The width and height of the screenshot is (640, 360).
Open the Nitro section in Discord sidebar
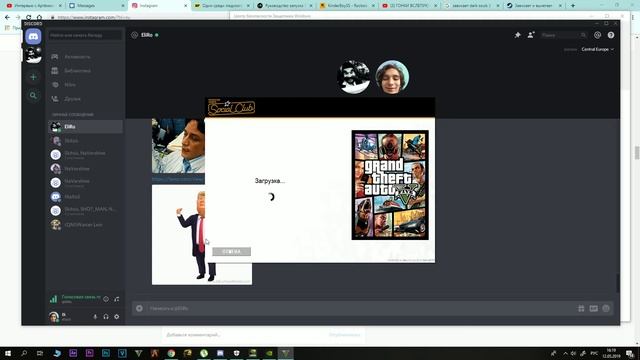[x=85, y=85]
